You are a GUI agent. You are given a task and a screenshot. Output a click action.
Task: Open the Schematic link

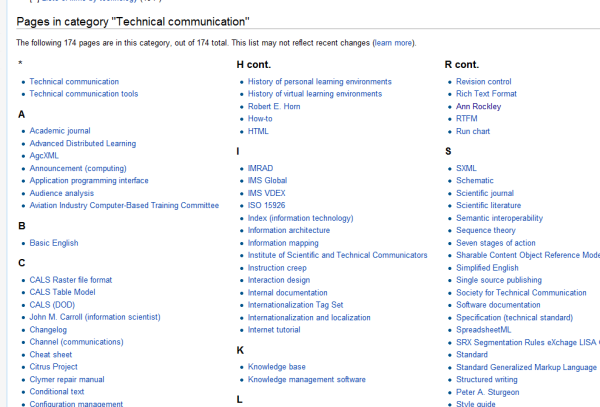pyautogui.click(x=474, y=181)
